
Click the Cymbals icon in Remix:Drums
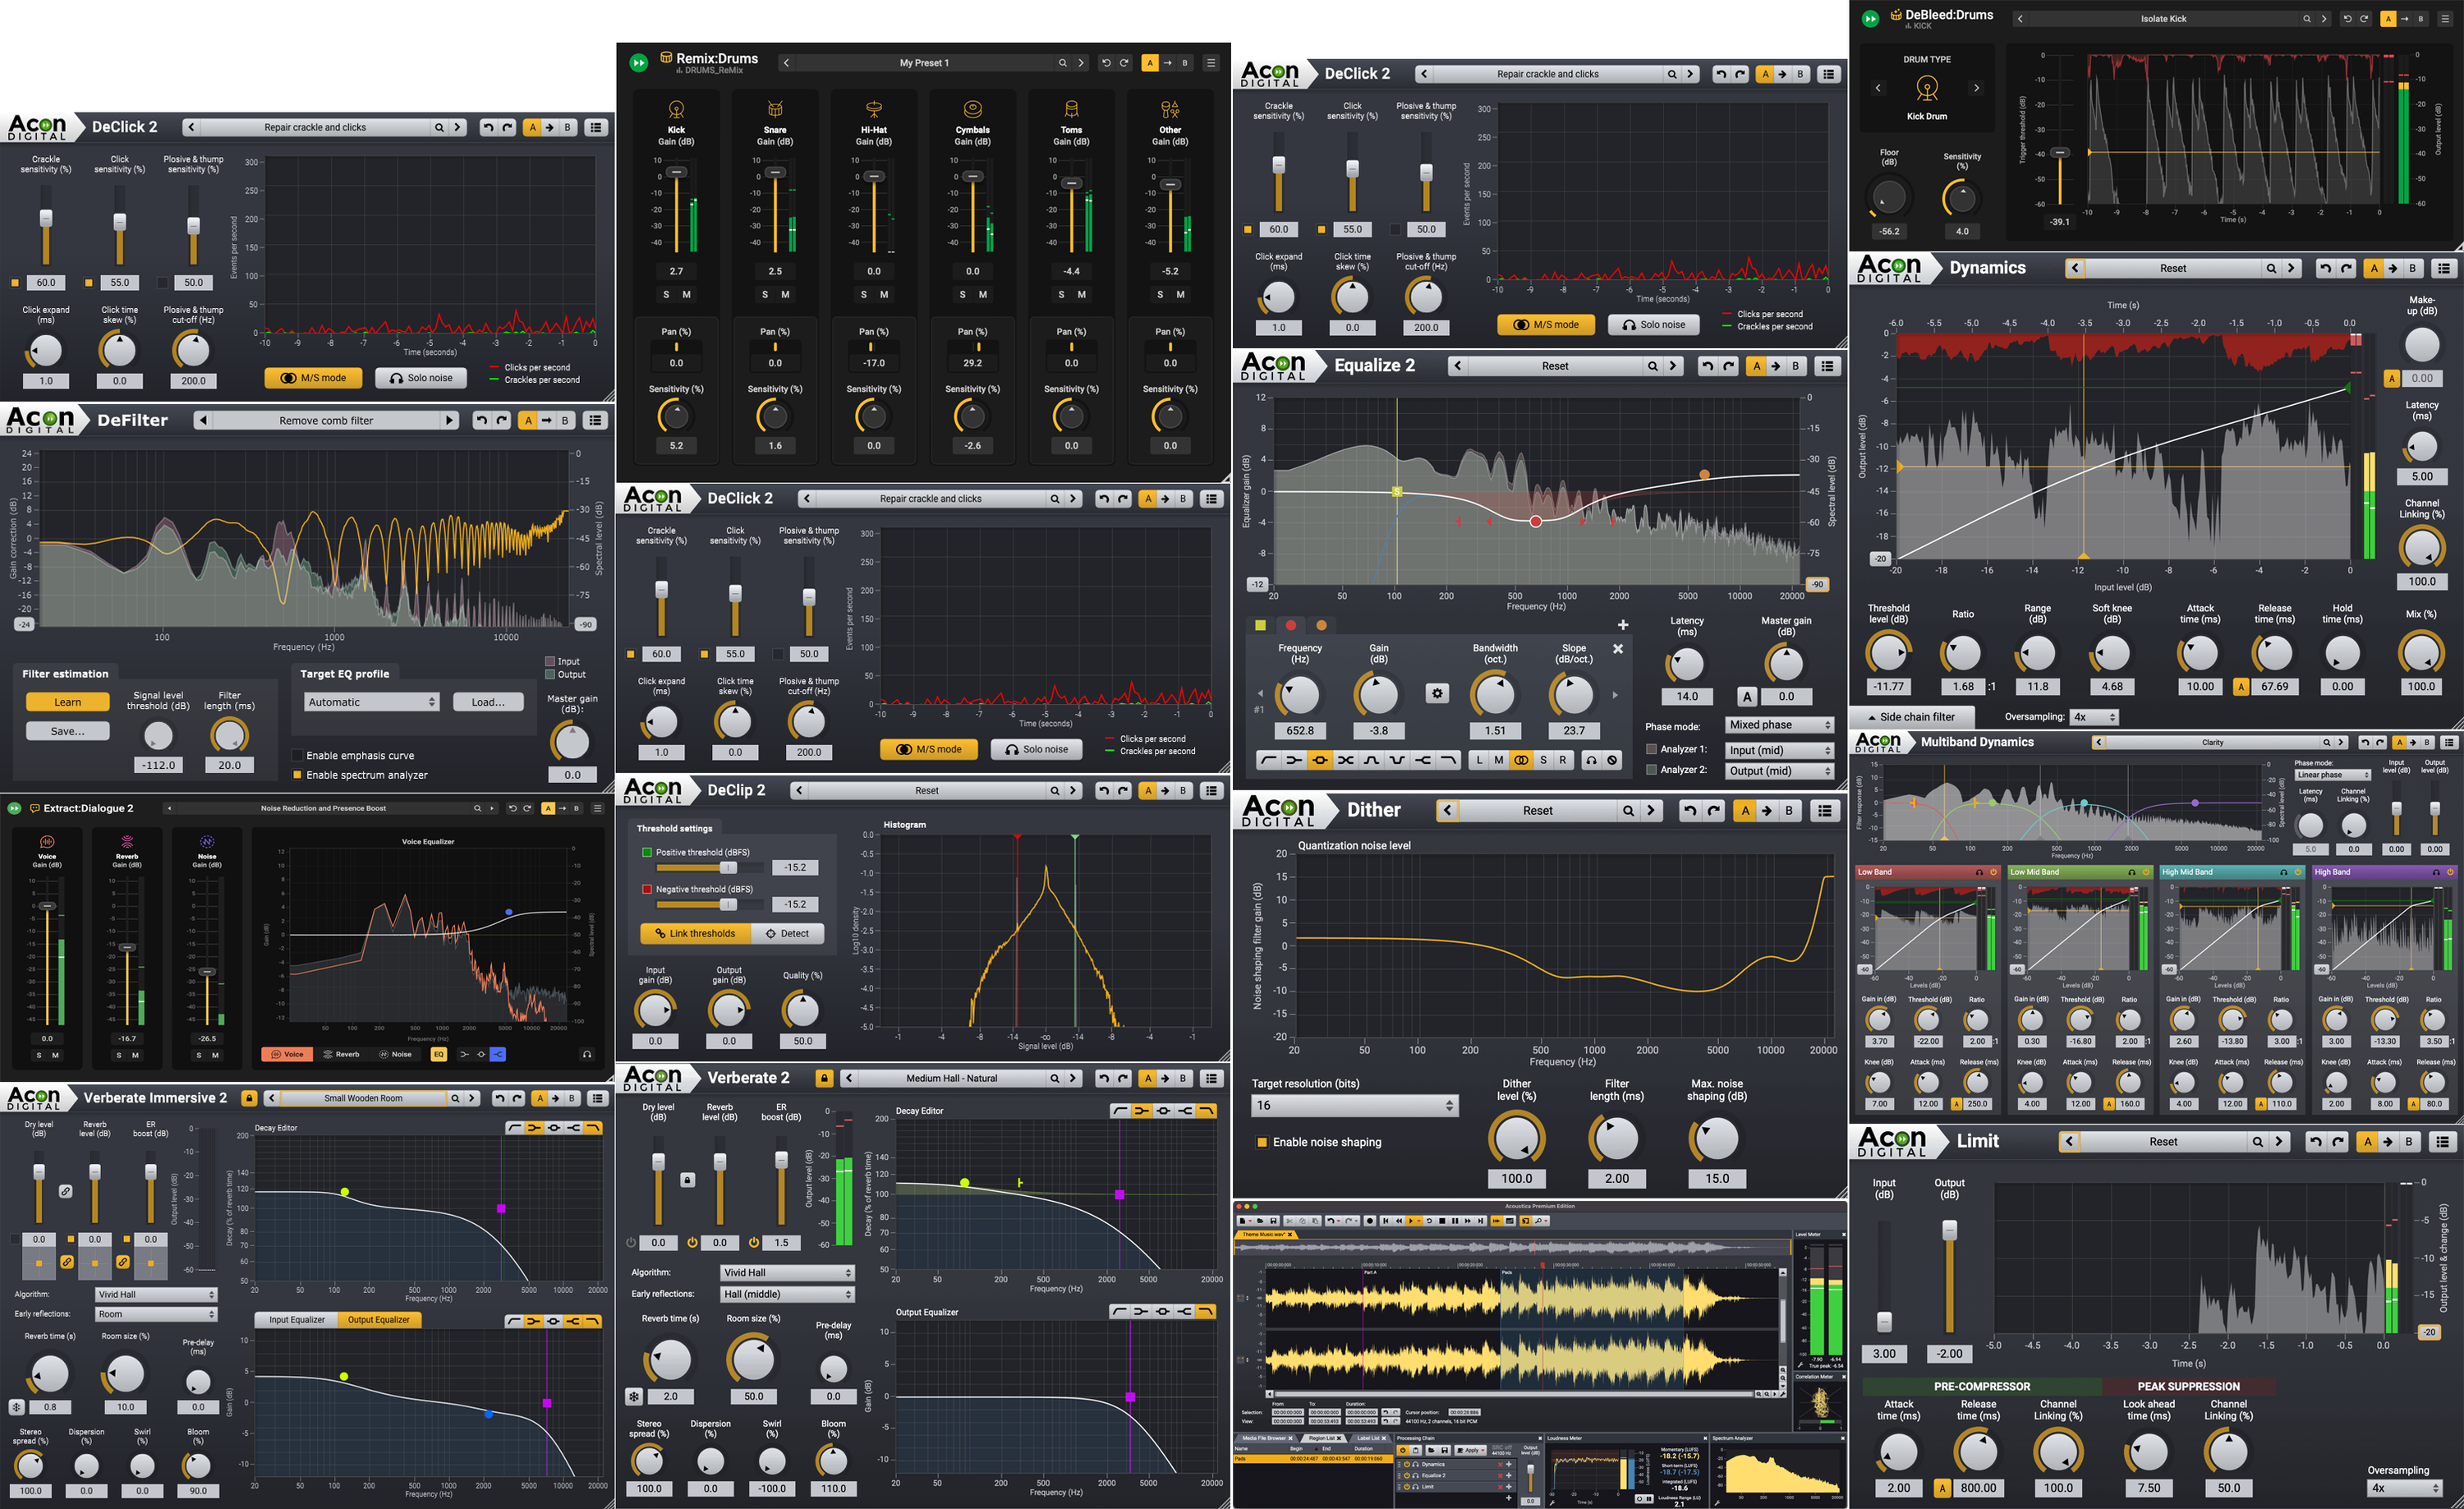click(x=972, y=109)
